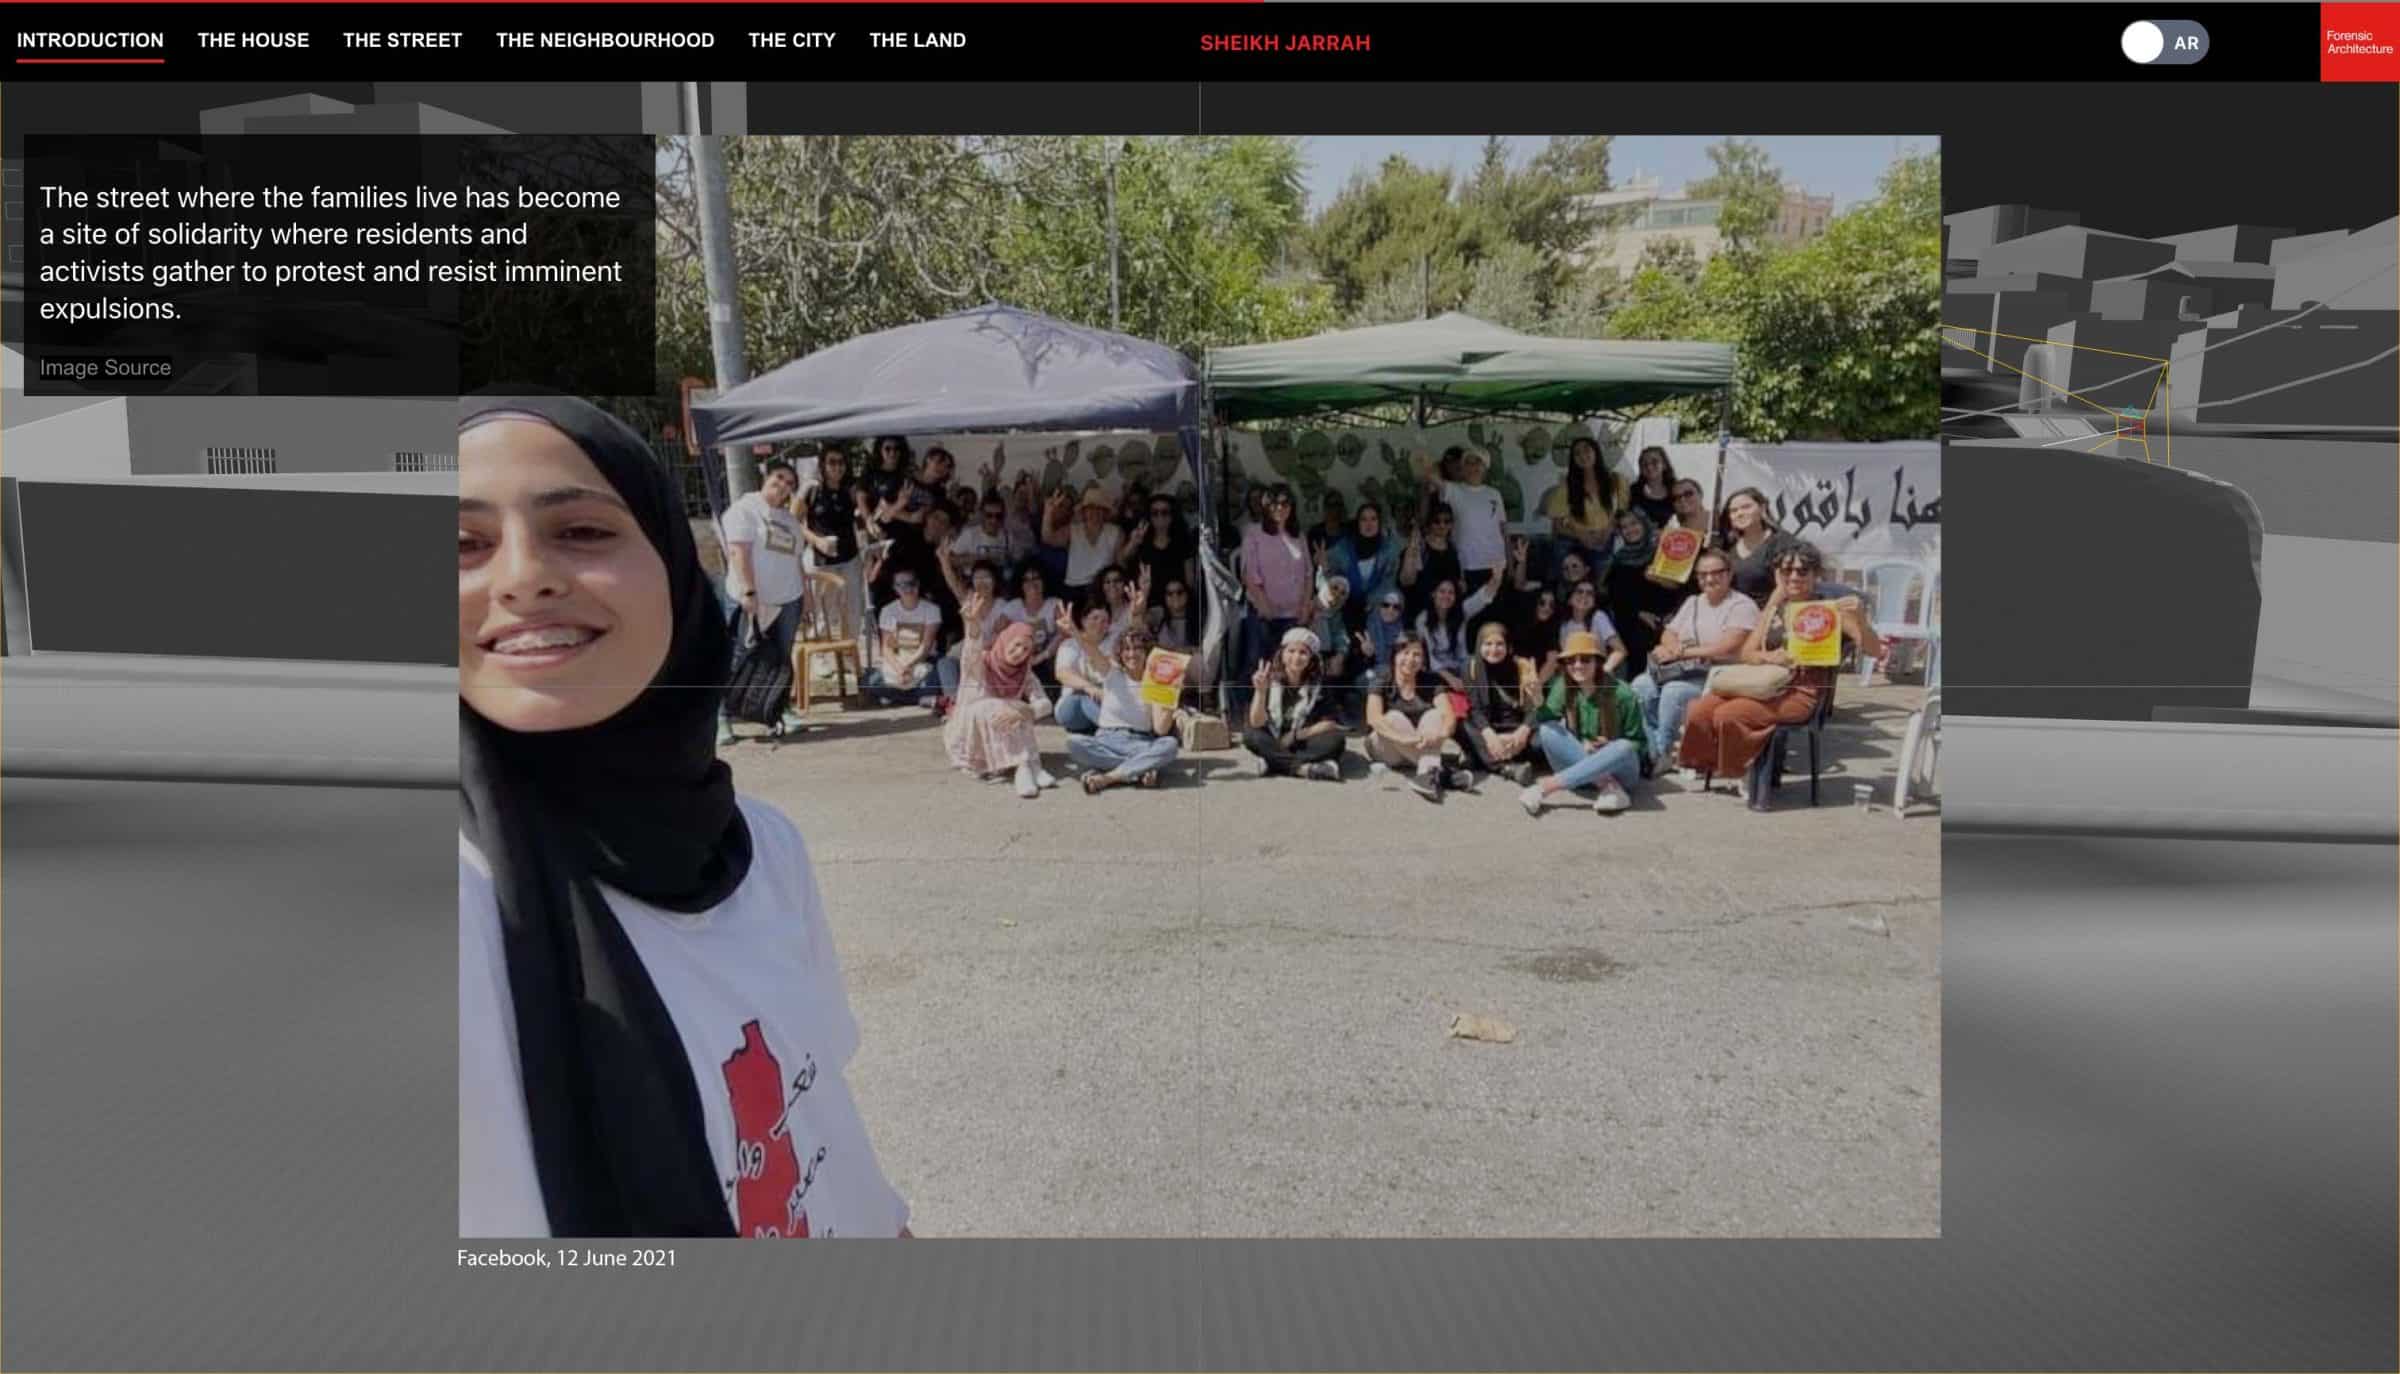
Task: Select THE CITY navigation tab
Action: coord(791,40)
